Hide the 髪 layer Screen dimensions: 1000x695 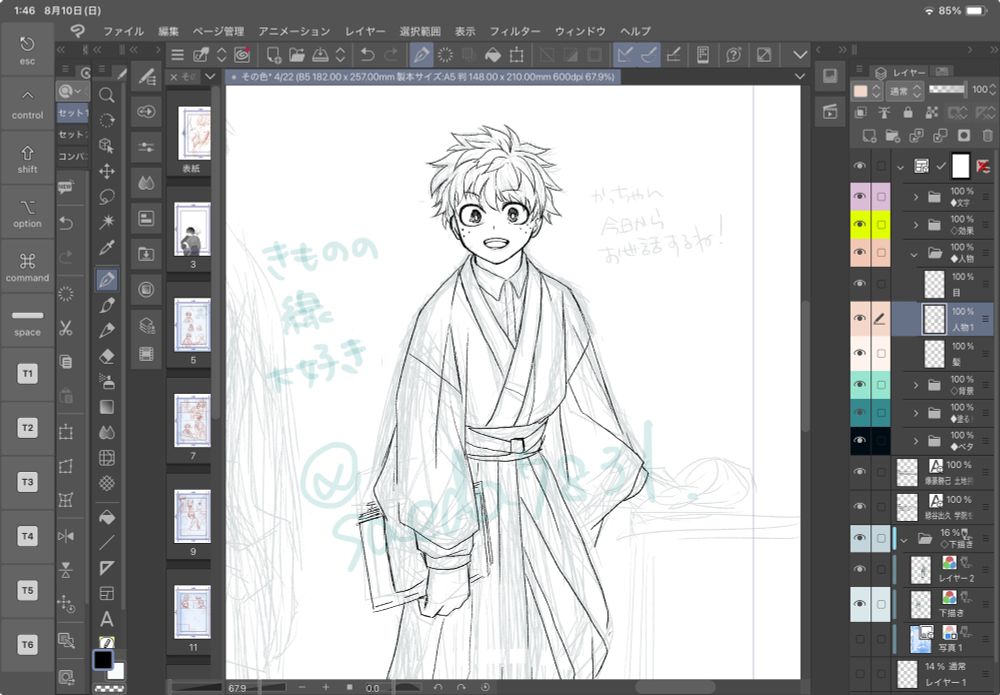click(860, 353)
